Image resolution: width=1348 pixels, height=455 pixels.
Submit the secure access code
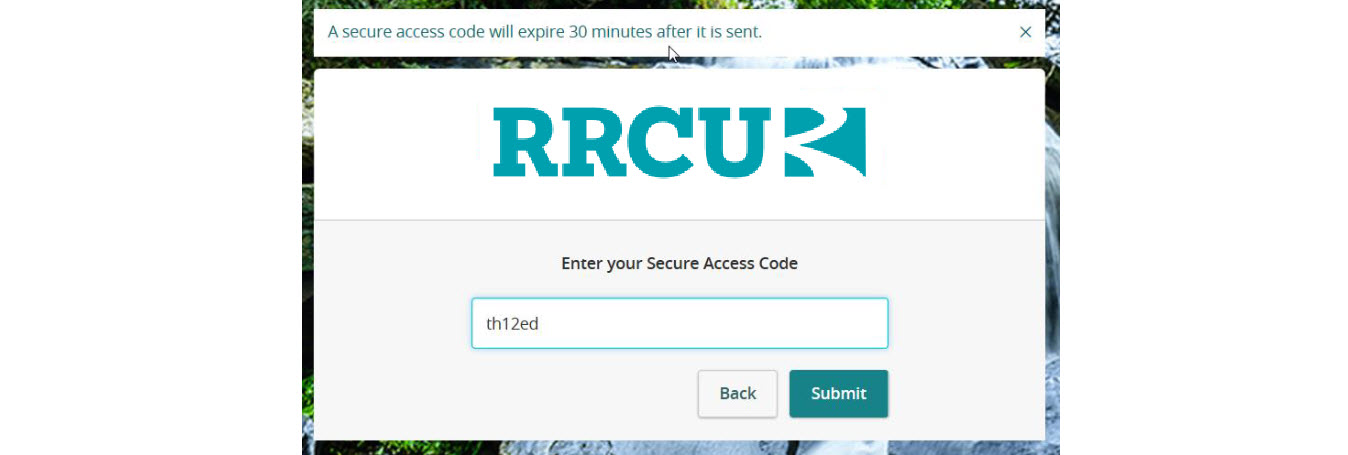(838, 393)
